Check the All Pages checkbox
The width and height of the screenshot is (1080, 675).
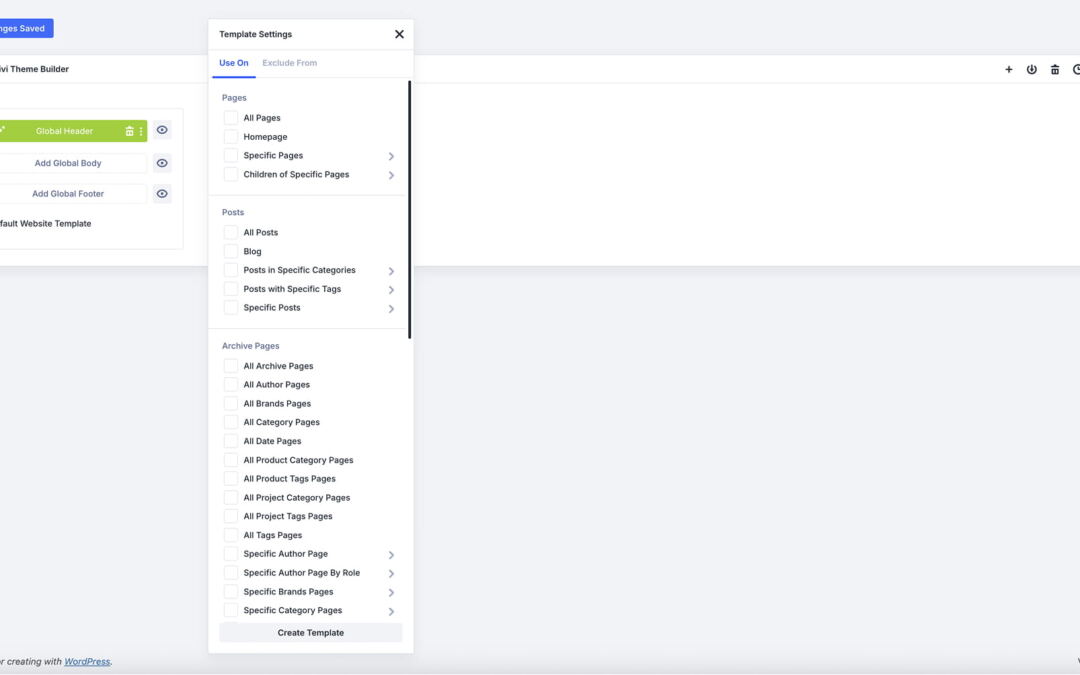(x=231, y=118)
